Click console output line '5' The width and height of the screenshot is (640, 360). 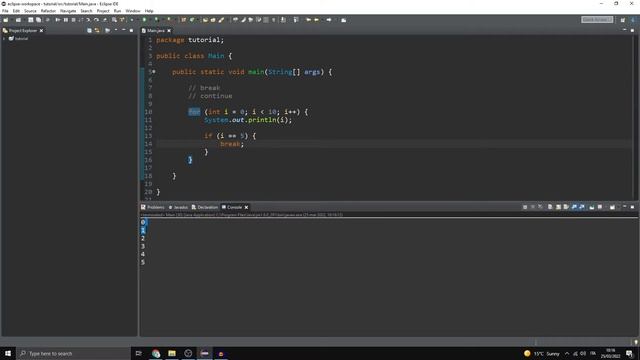coord(143,262)
